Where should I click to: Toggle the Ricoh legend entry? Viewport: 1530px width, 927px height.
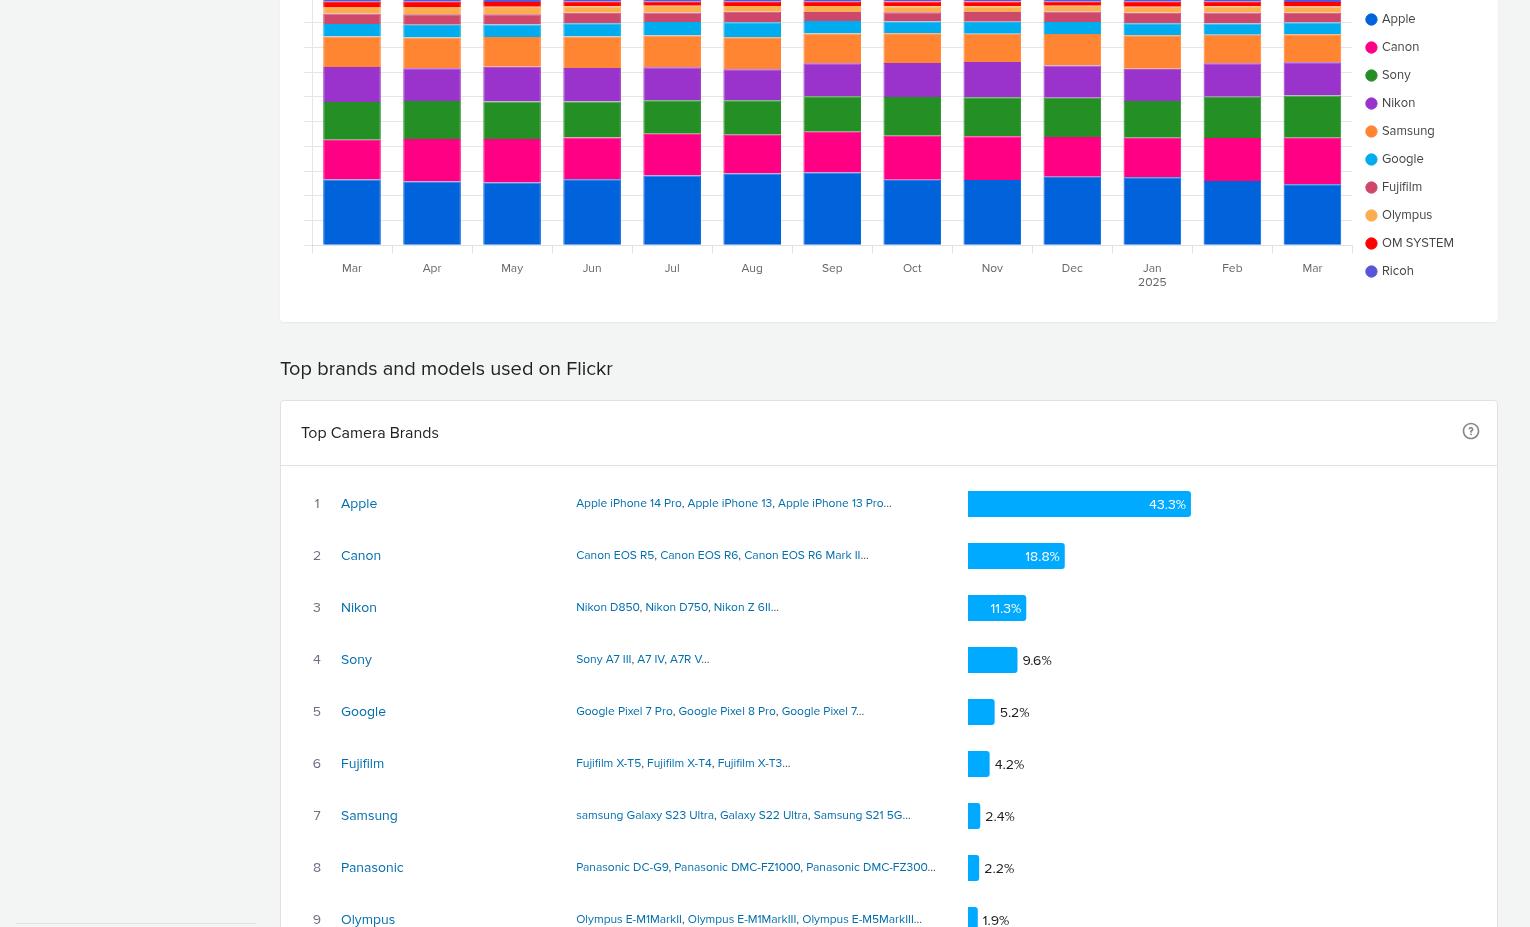1396,271
